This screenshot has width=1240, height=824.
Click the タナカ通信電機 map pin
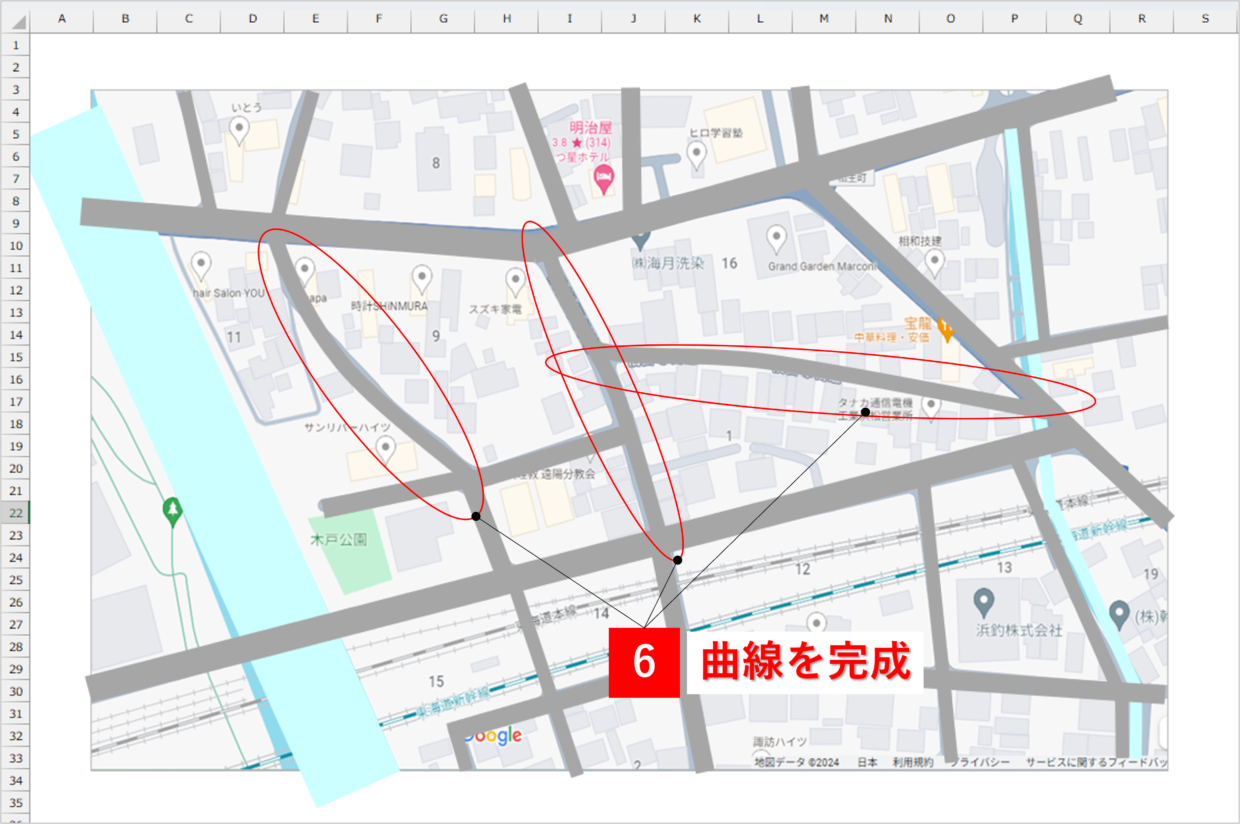(931, 407)
